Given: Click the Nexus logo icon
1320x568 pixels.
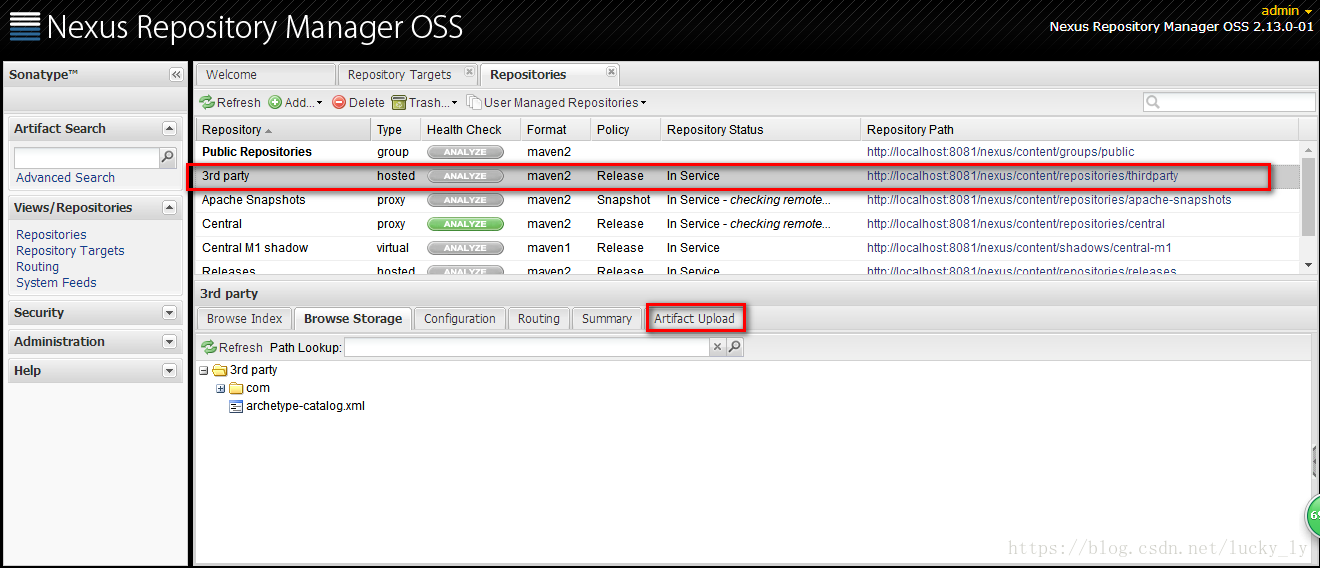Looking at the screenshot, I should tap(25, 26).
